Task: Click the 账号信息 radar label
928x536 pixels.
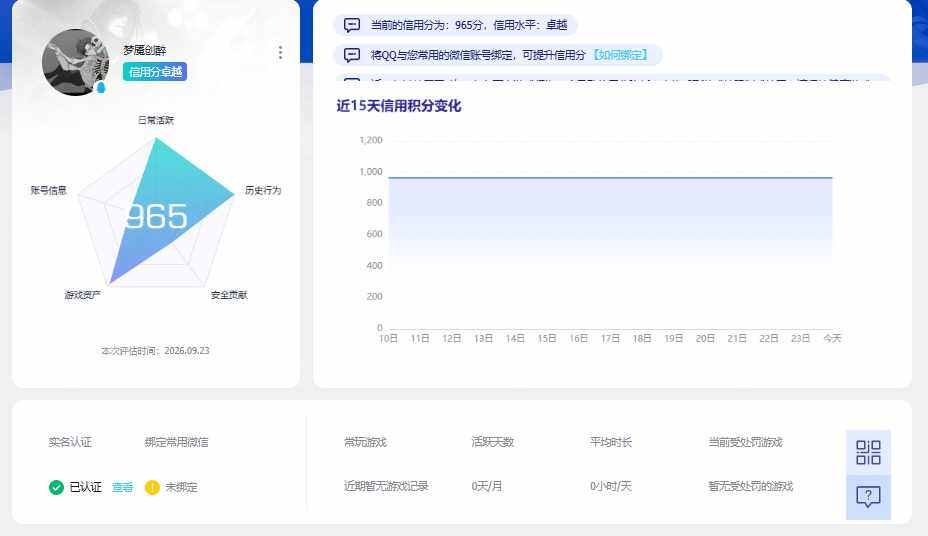Action: click(49, 190)
